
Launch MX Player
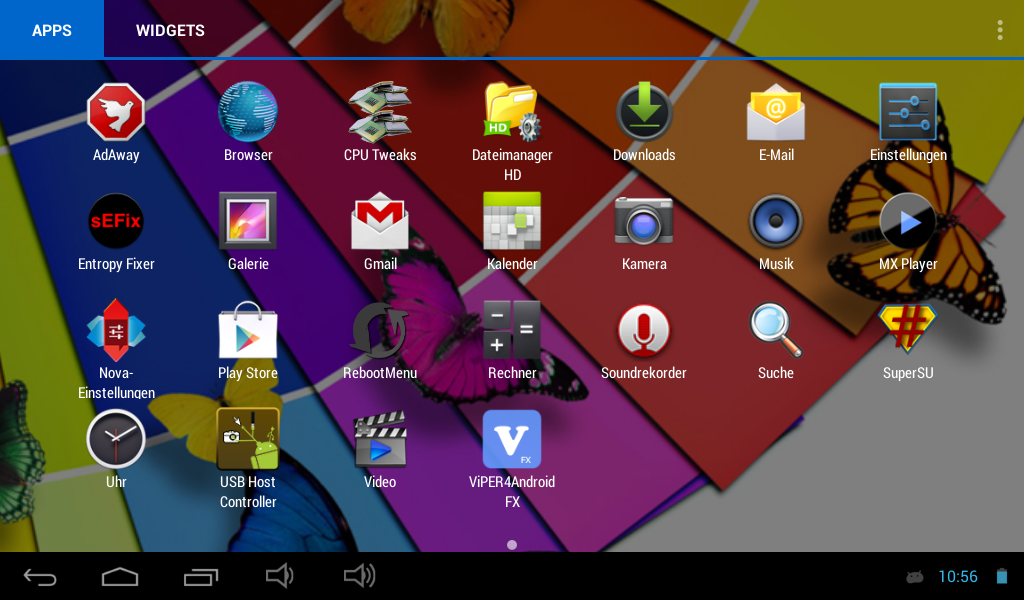coord(908,221)
